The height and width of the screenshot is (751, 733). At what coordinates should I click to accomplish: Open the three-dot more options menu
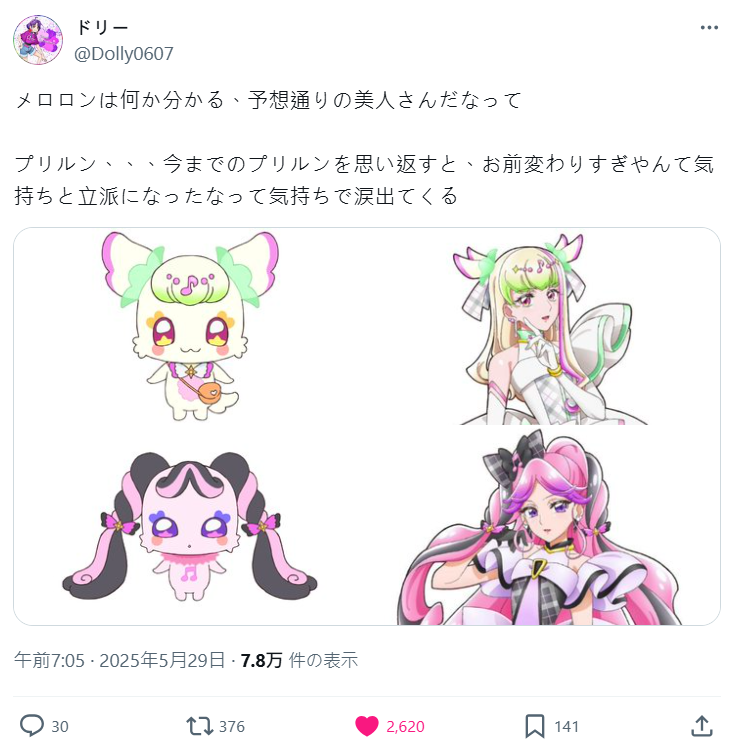pyautogui.click(x=709, y=28)
